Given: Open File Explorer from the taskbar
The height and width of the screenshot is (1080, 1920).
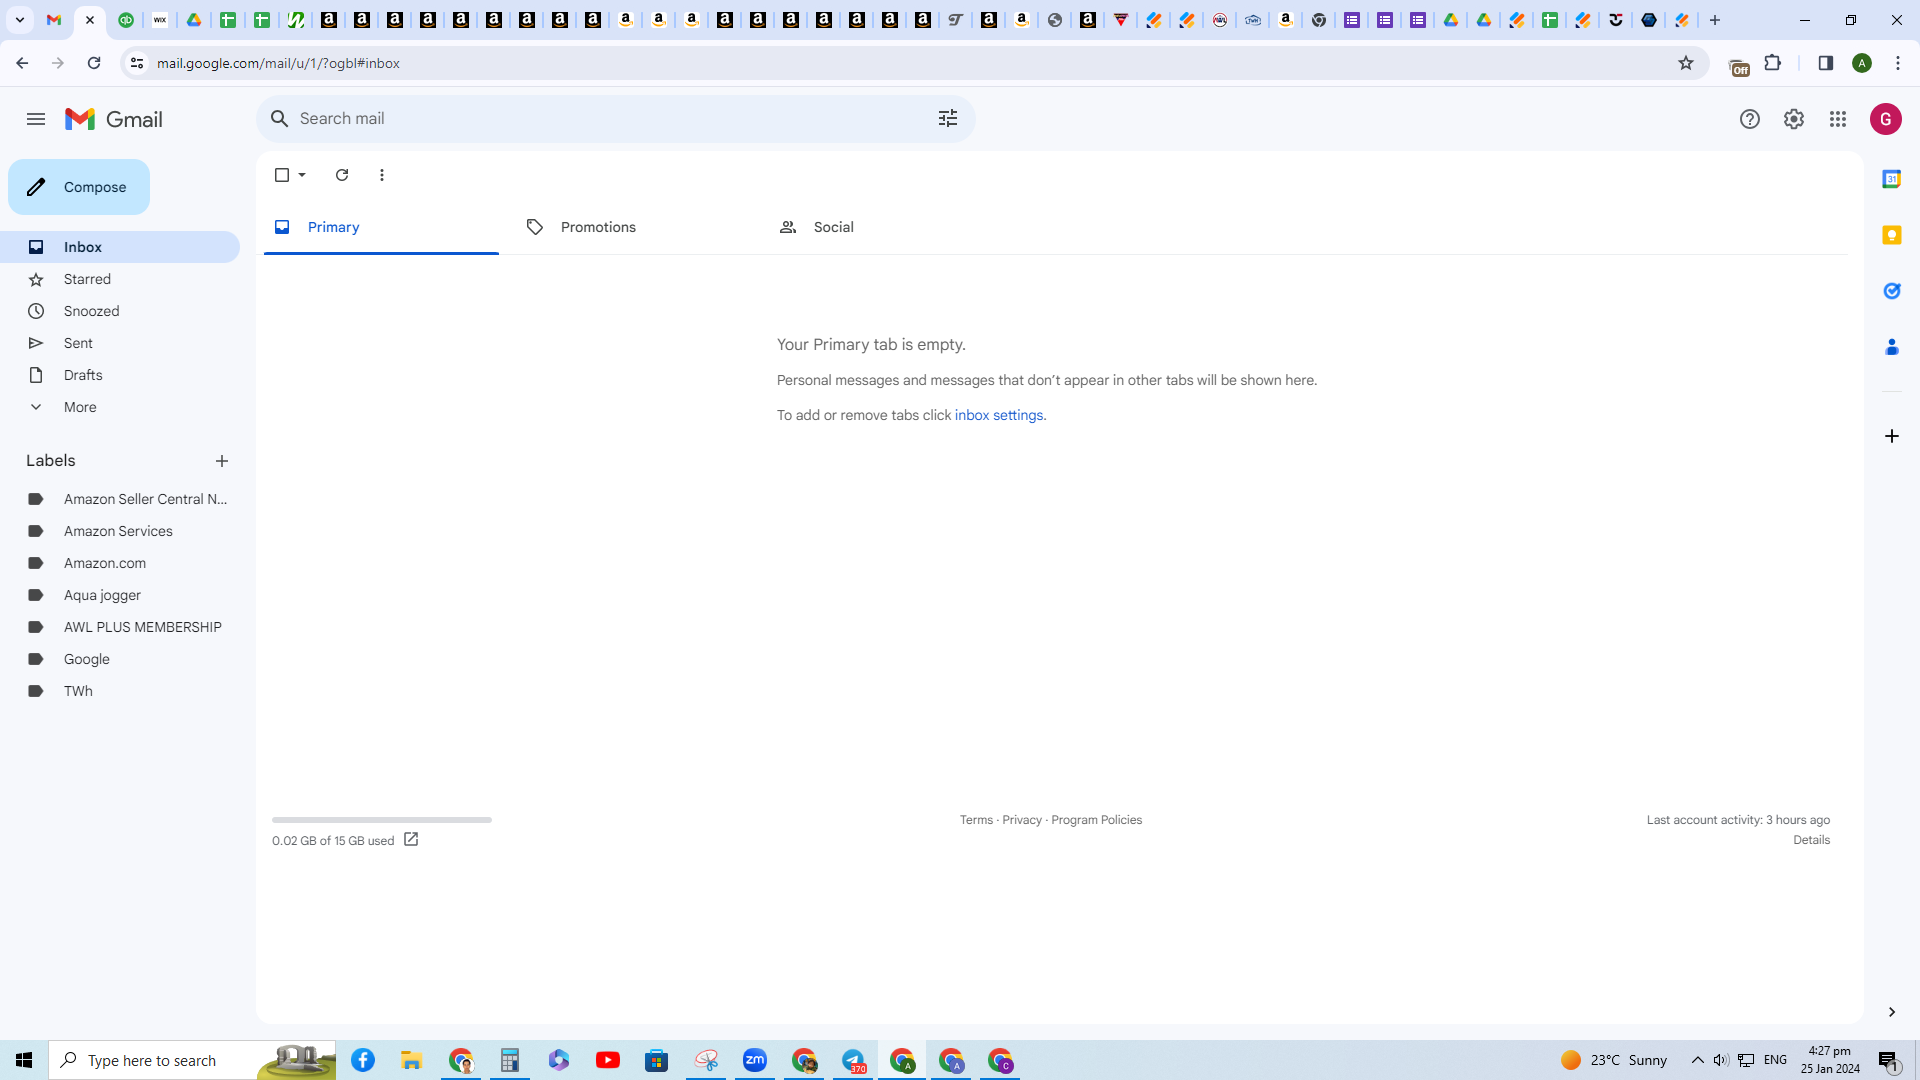Looking at the screenshot, I should point(412,1060).
